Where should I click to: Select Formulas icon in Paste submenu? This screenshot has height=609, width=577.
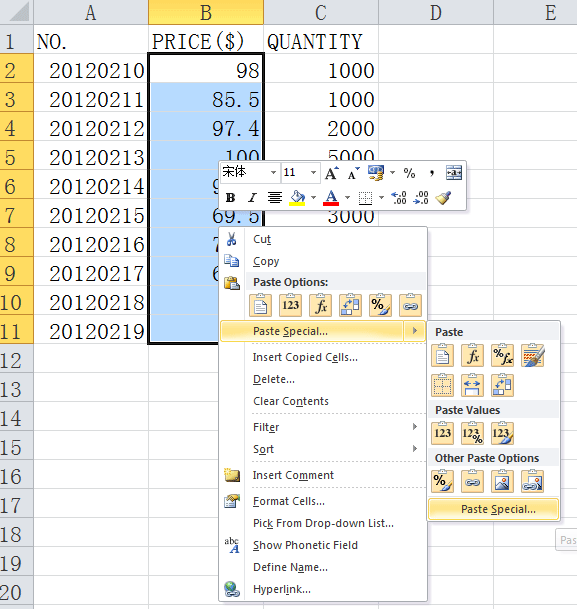pyautogui.click(x=472, y=355)
